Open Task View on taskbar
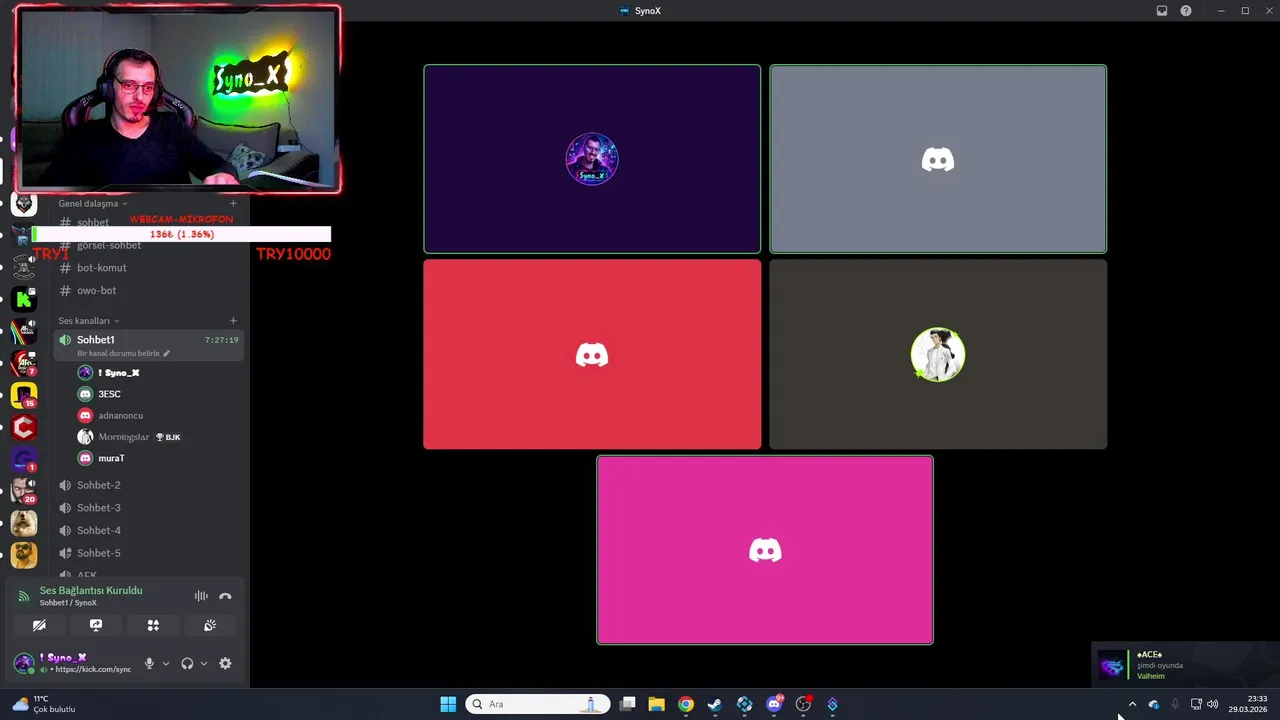 coord(627,704)
